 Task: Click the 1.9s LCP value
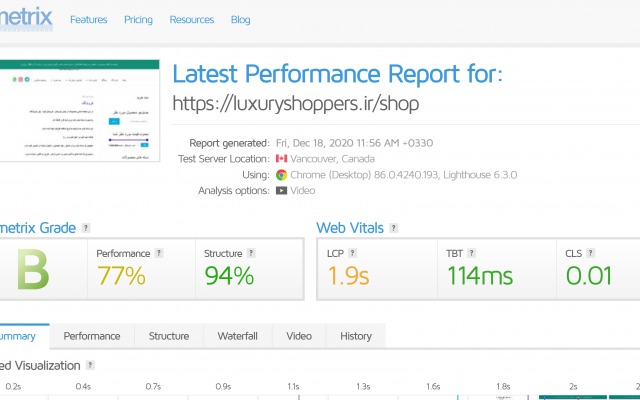click(x=349, y=276)
